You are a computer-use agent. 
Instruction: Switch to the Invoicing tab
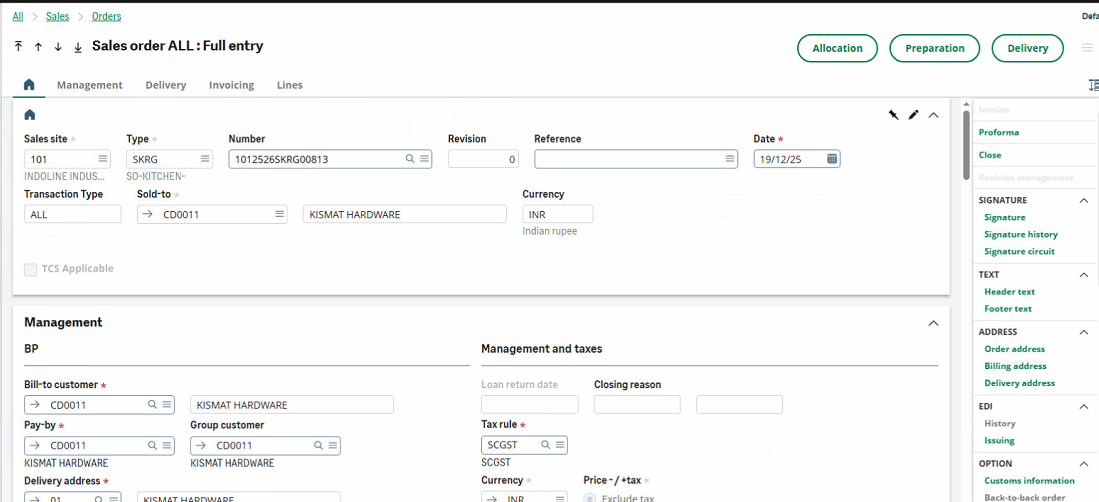(x=231, y=85)
